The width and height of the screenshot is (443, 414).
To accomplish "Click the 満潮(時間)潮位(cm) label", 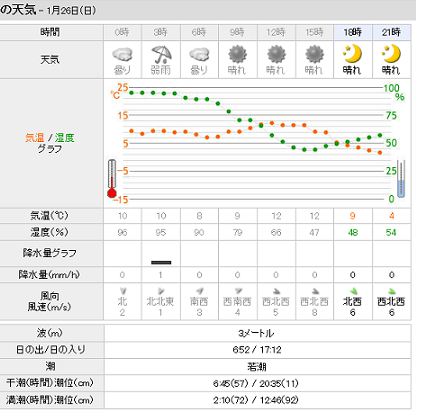I will click(50, 400).
